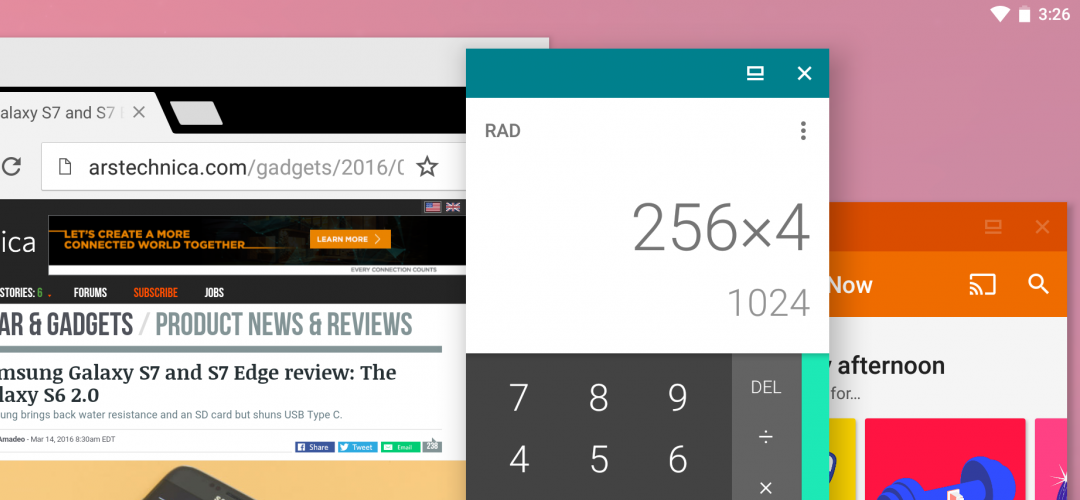Close the Galaxy S7 Chrome tab
The width and height of the screenshot is (1080, 500).
click(138, 112)
